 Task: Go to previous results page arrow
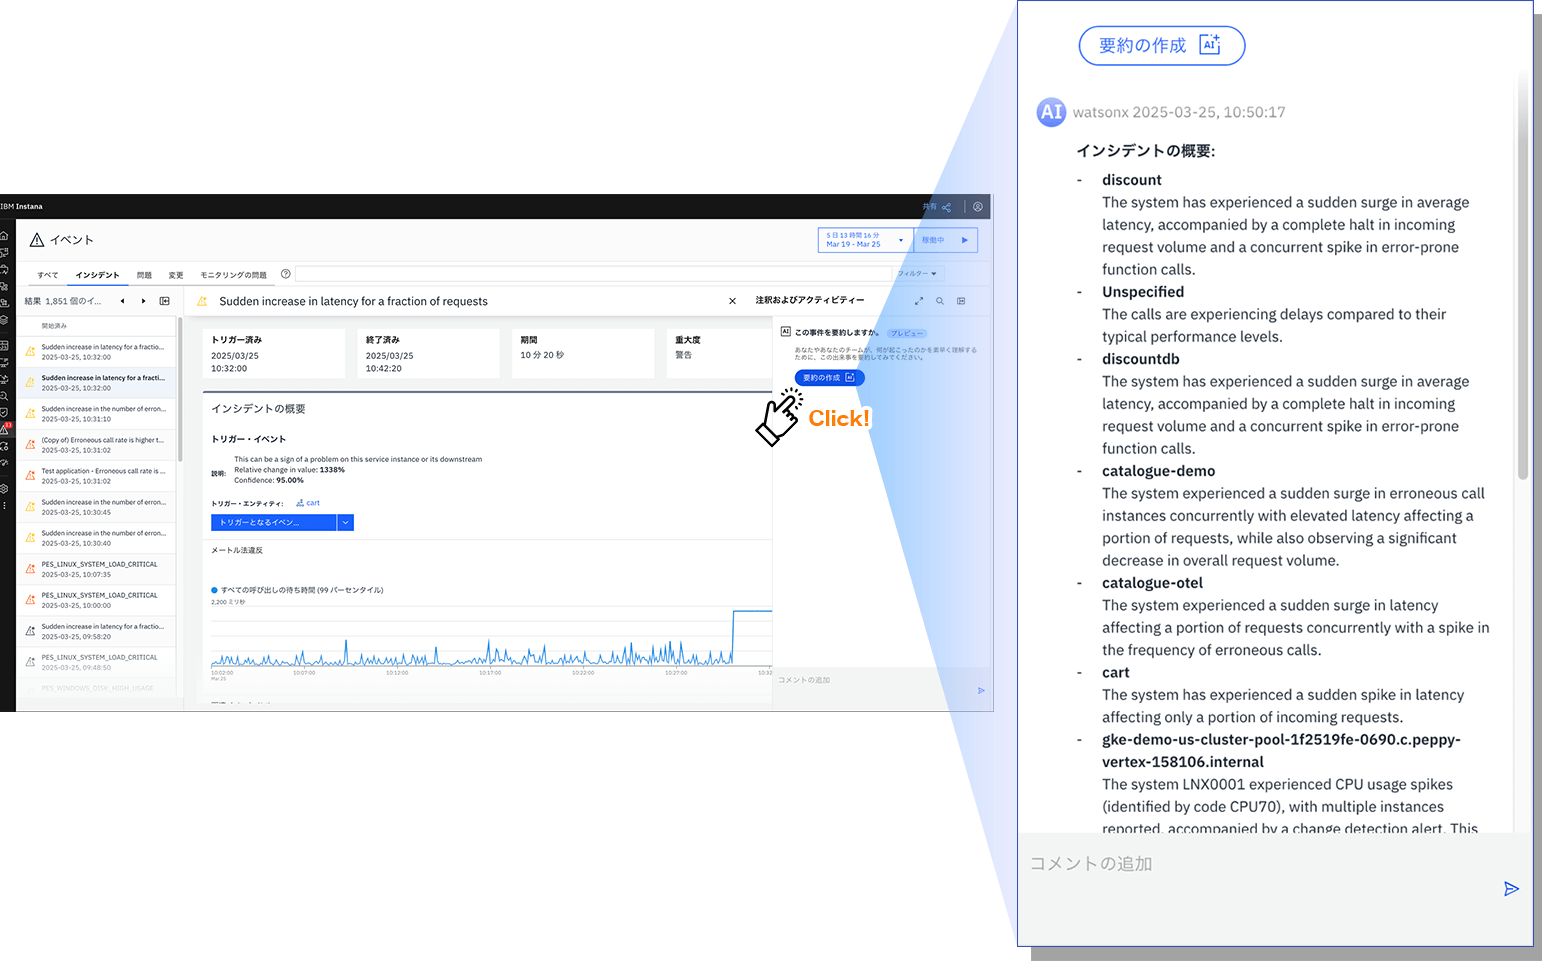click(x=123, y=301)
